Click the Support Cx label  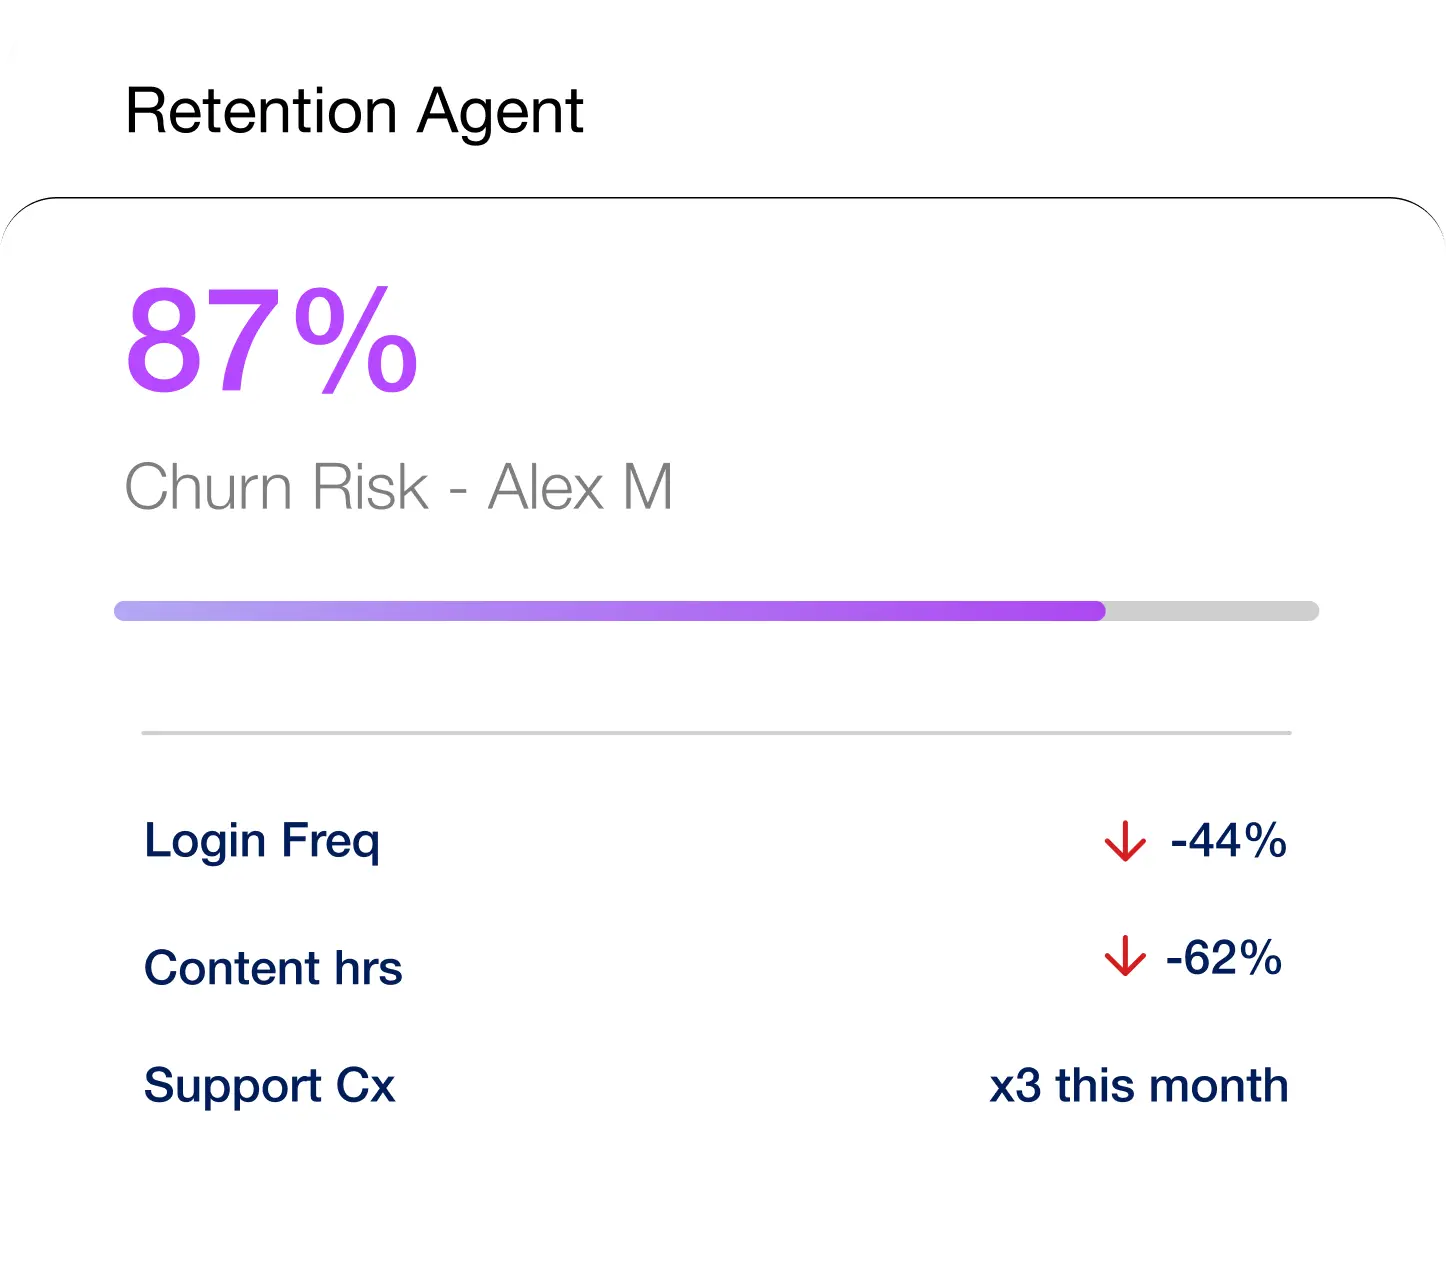(x=269, y=1086)
